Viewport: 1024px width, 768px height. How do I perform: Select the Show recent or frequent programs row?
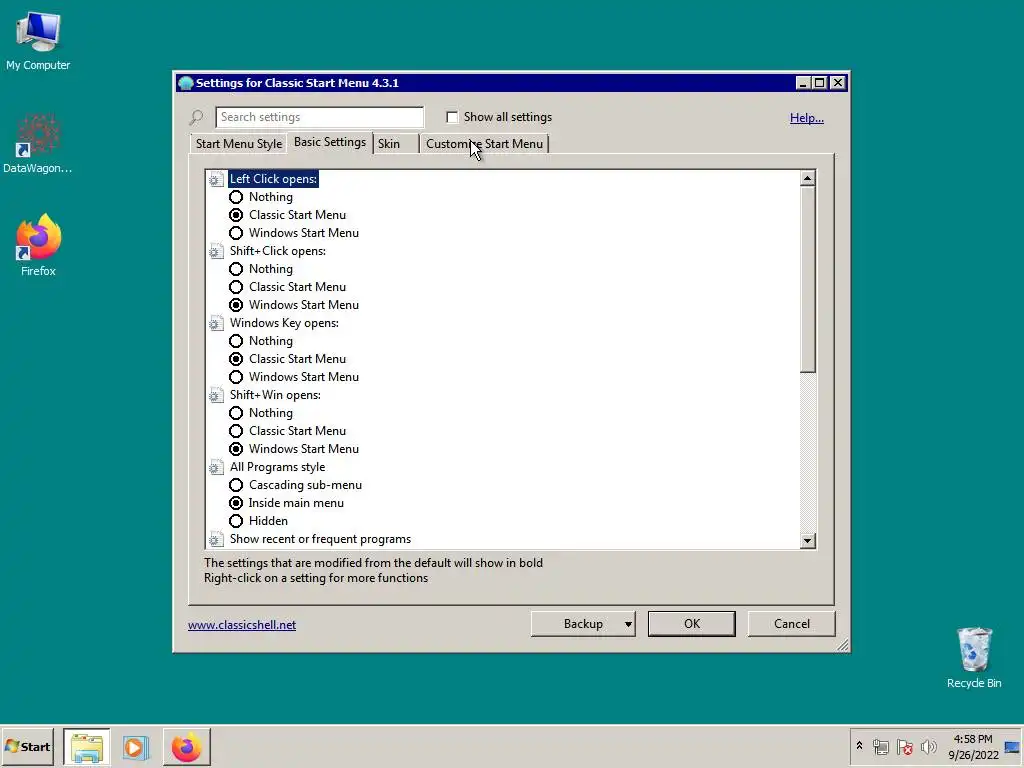tap(320, 539)
